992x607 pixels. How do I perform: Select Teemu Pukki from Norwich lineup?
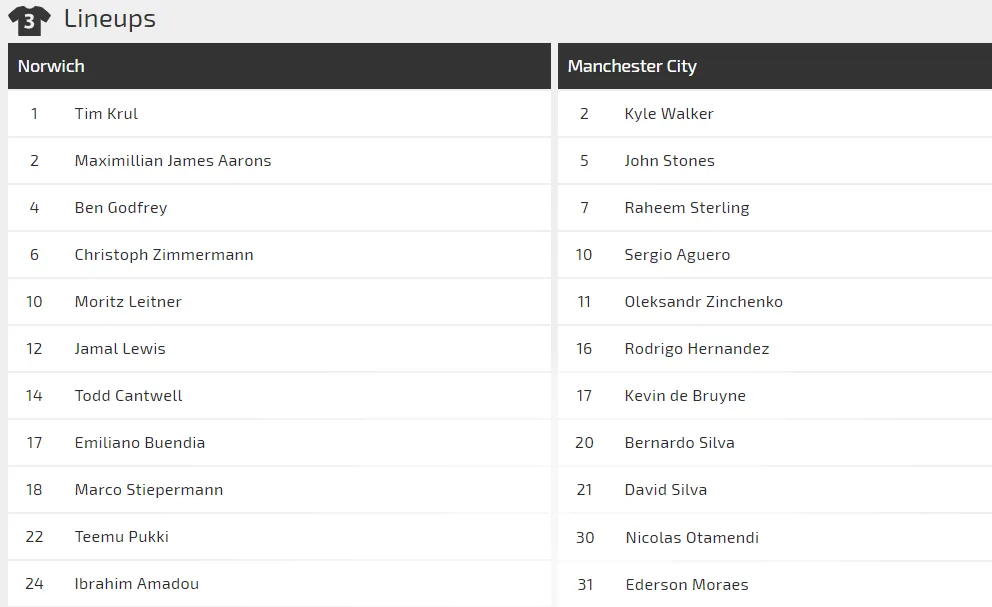point(121,536)
